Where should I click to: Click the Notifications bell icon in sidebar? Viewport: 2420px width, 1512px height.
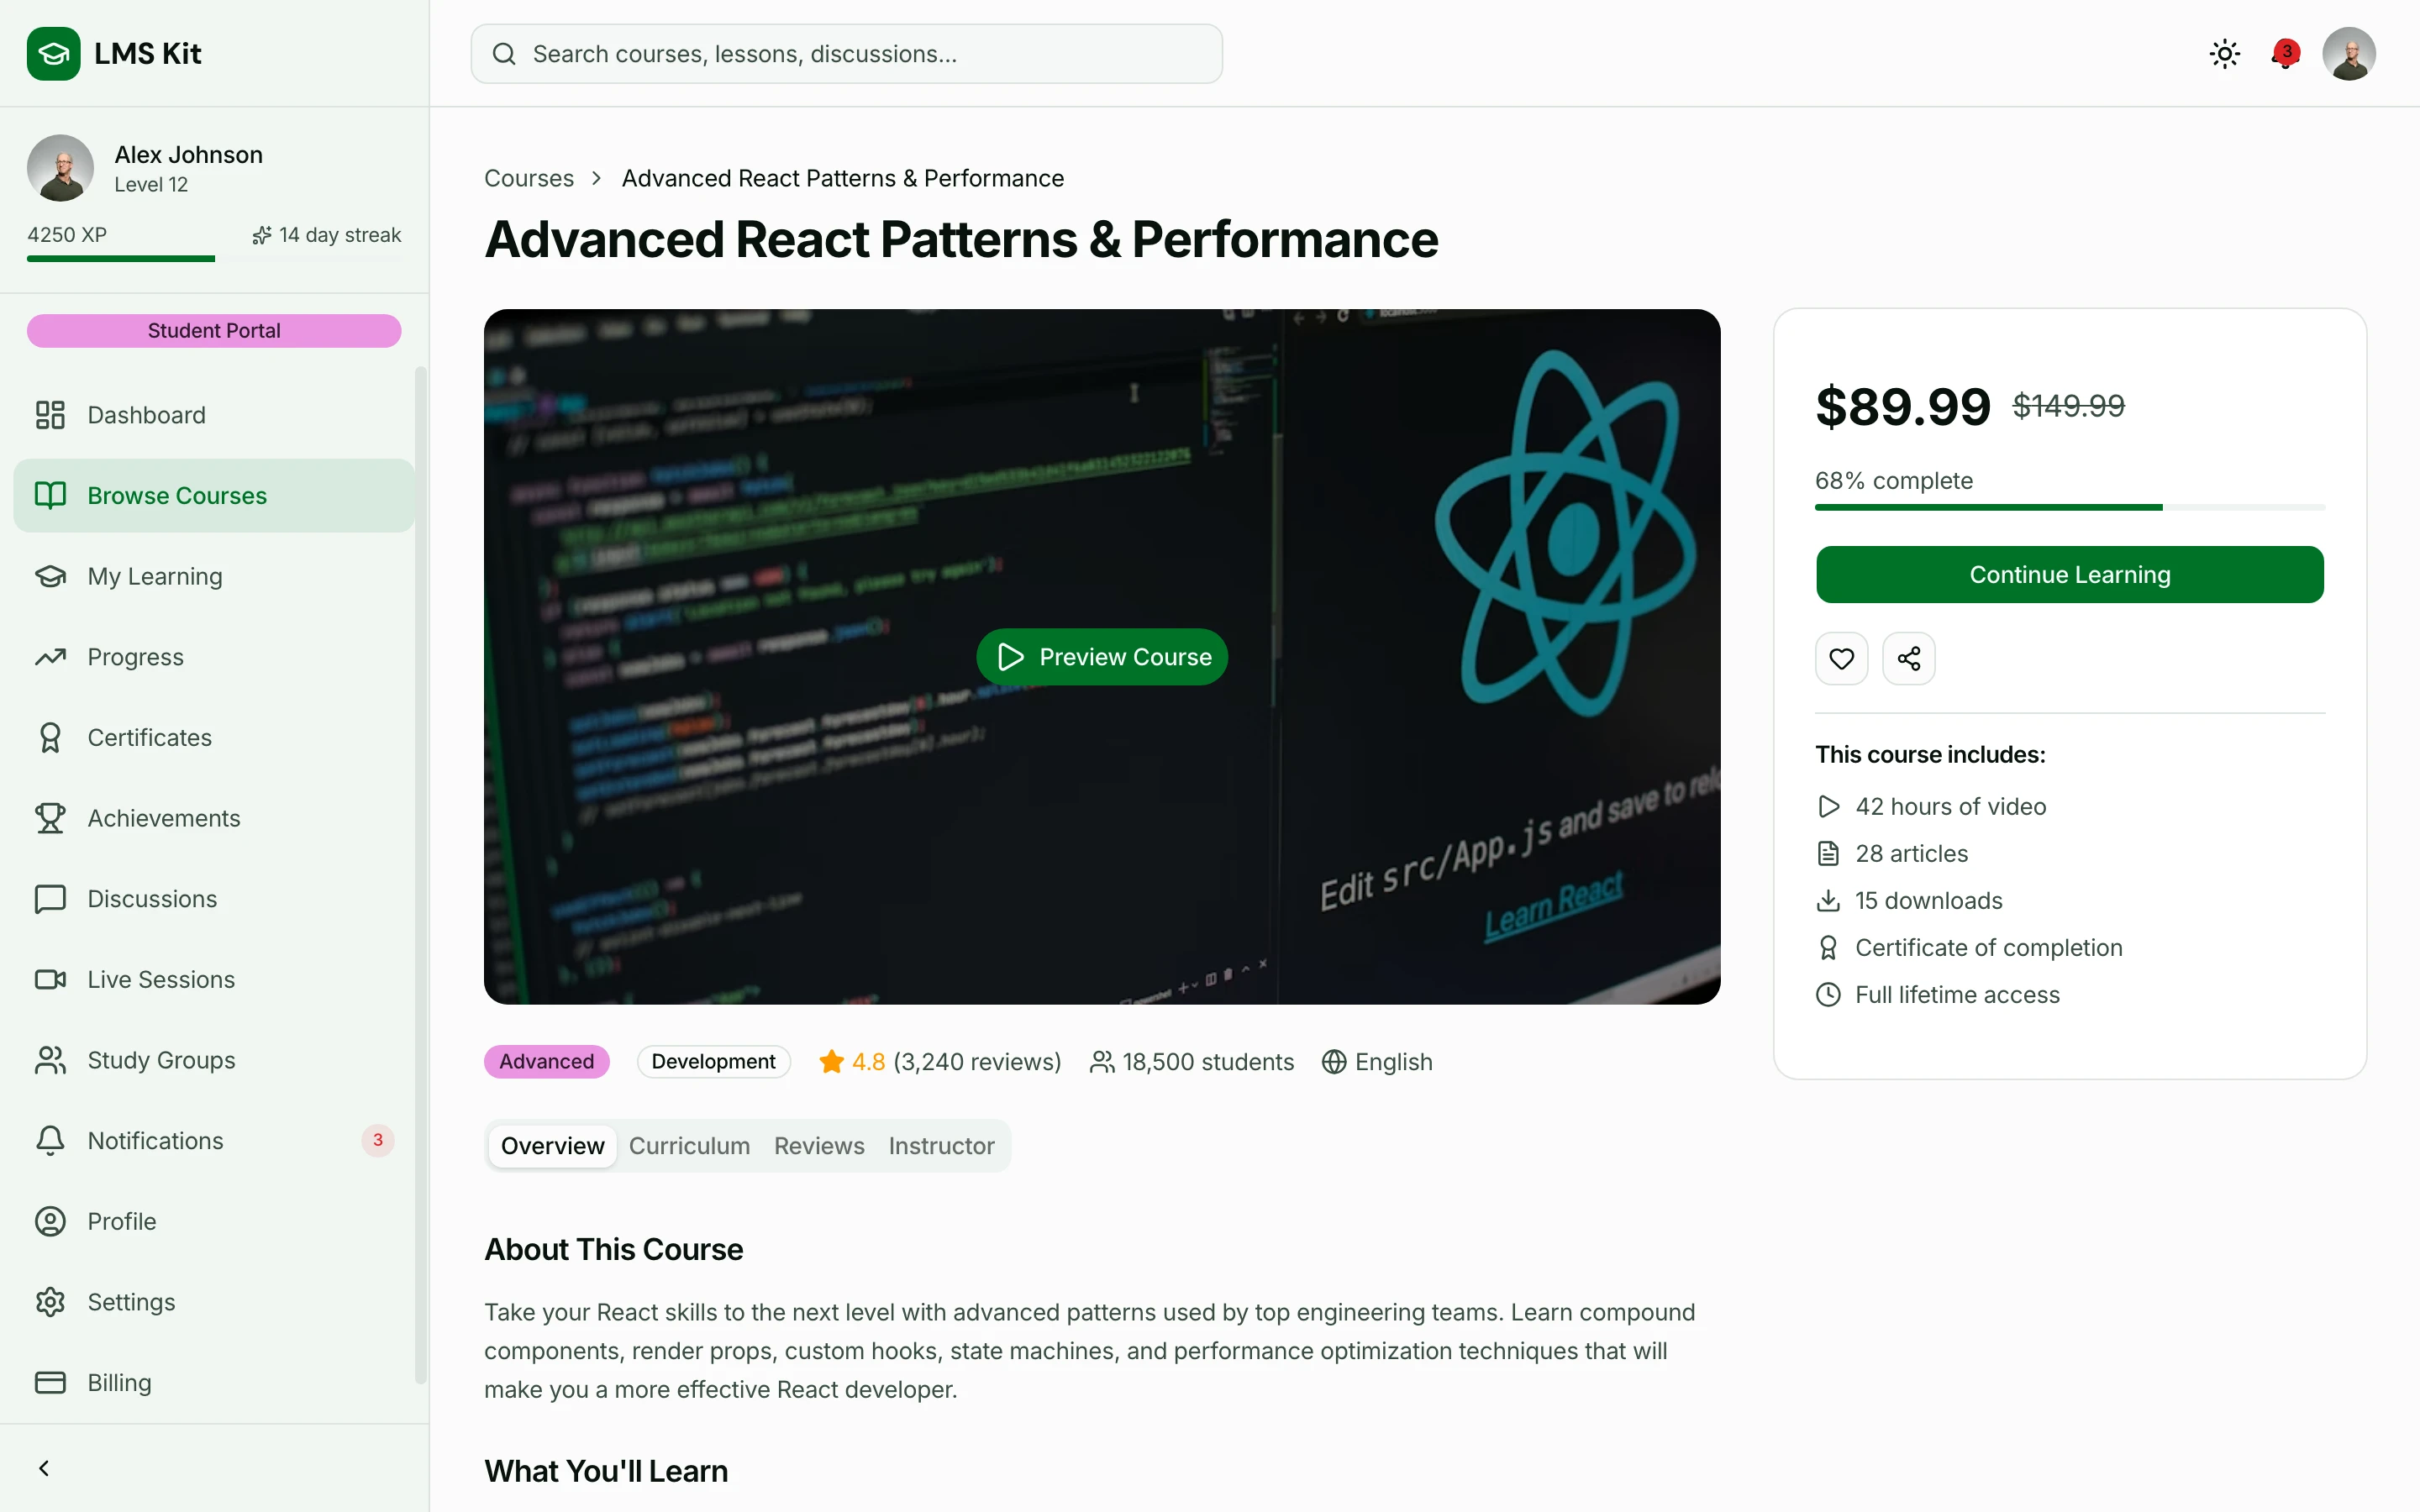(x=50, y=1141)
